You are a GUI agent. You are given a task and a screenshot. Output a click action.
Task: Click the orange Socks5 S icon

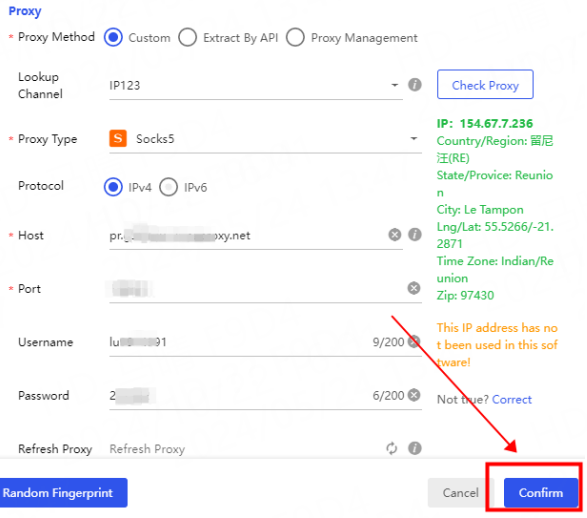pos(118,138)
